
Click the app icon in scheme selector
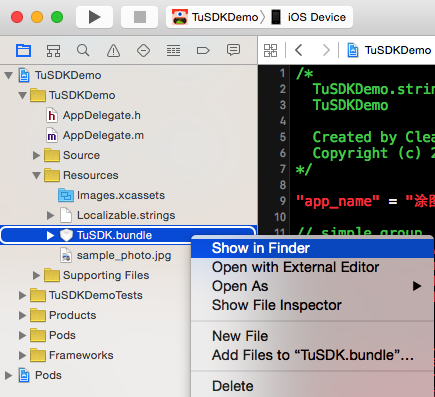pyautogui.click(x=180, y=17)
